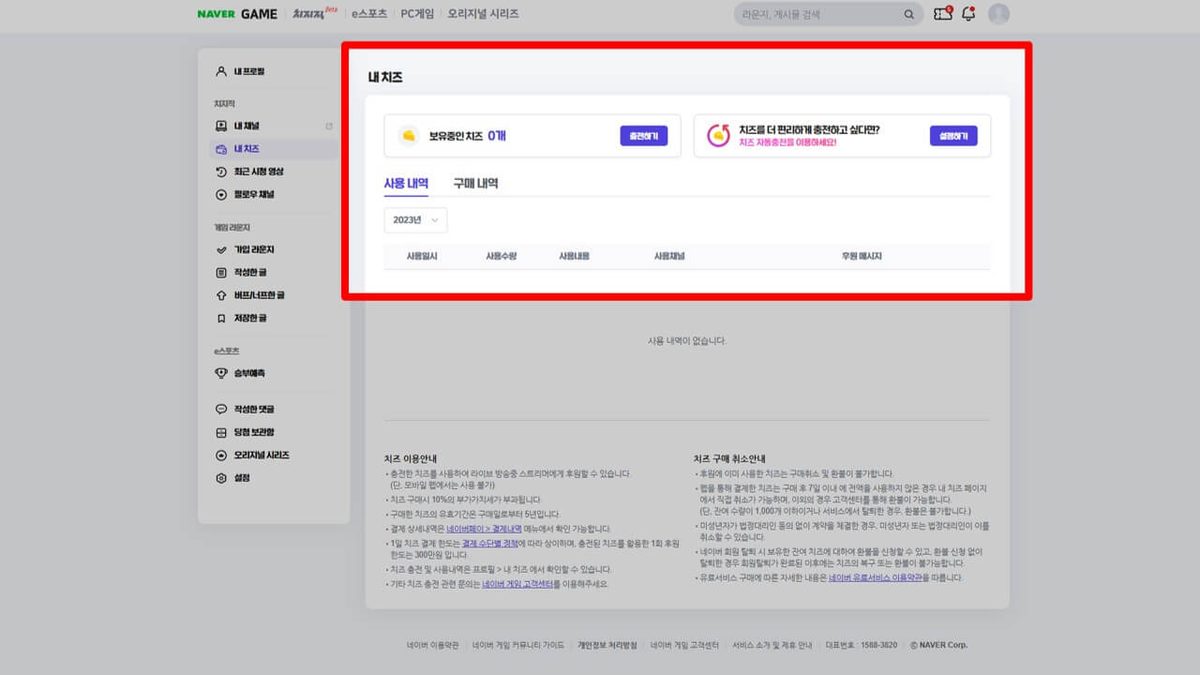Open footer 서비스 소개 및 제휴 안내 link

(773, 645)
